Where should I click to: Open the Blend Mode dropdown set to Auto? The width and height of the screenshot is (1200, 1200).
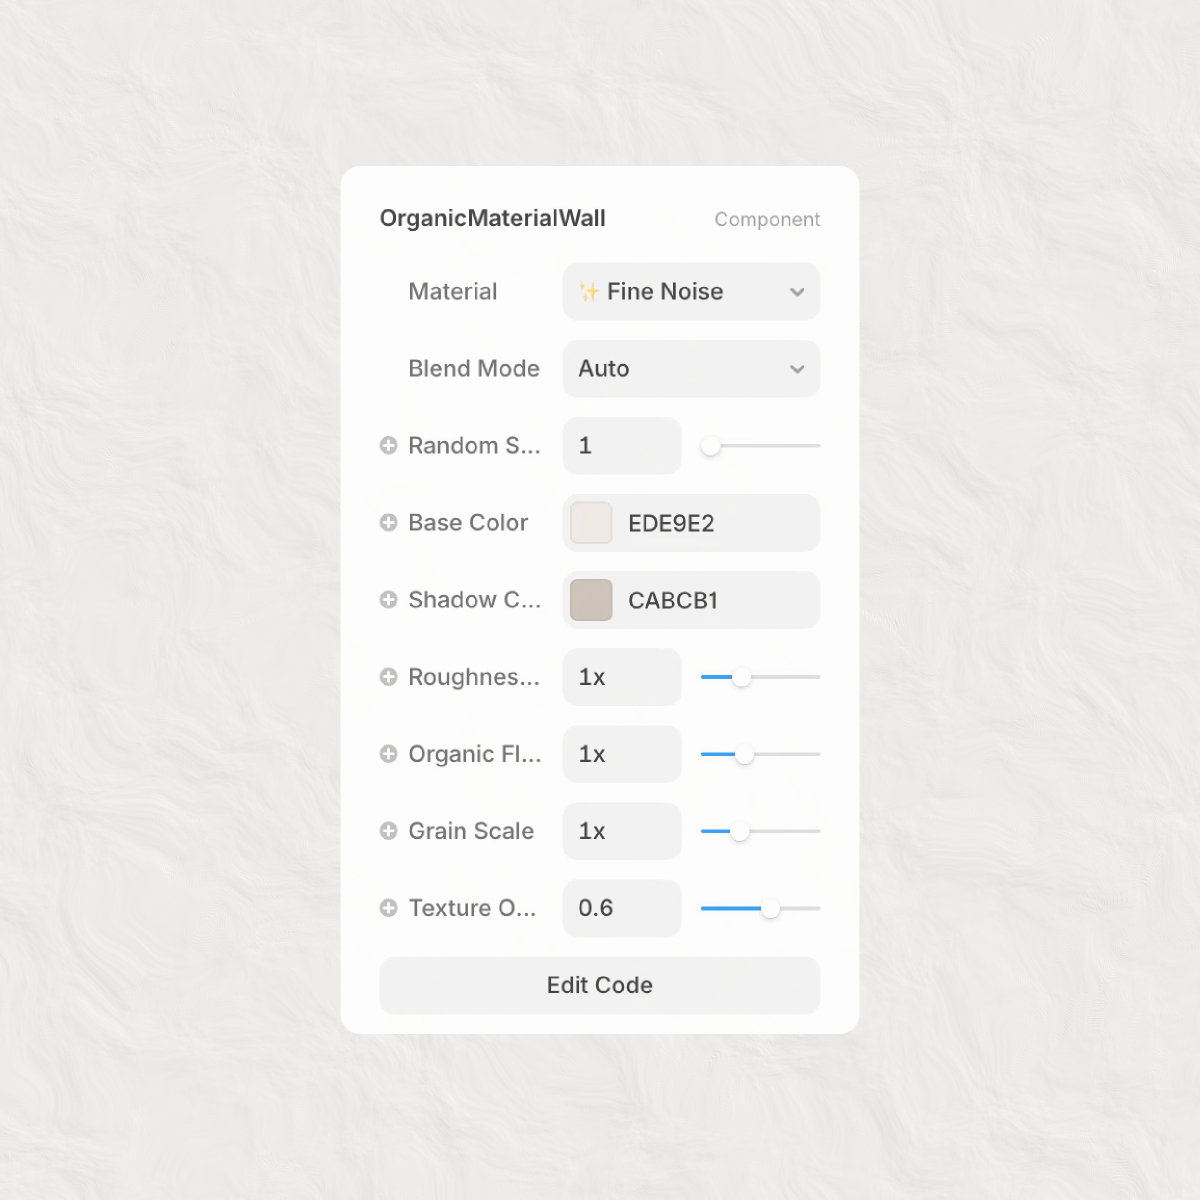coord(691,369)
